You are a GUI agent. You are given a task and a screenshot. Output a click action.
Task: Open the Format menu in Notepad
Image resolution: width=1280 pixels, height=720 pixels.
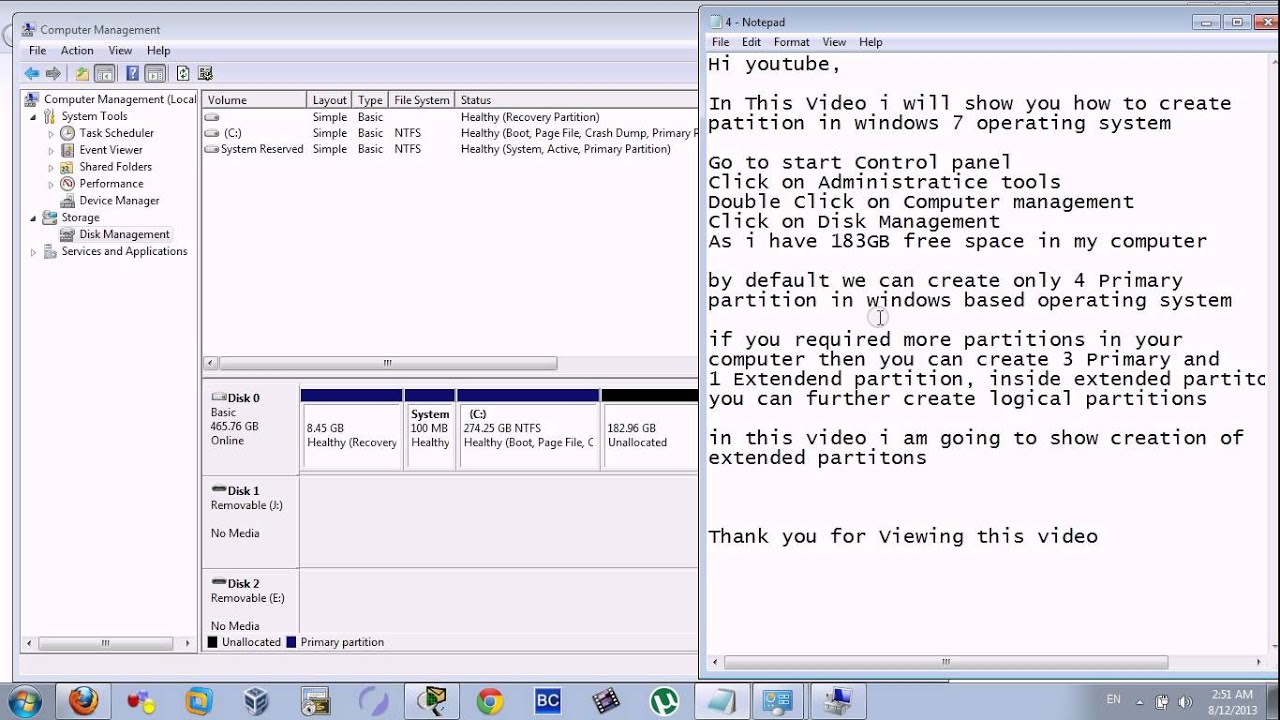coord(791,42)
